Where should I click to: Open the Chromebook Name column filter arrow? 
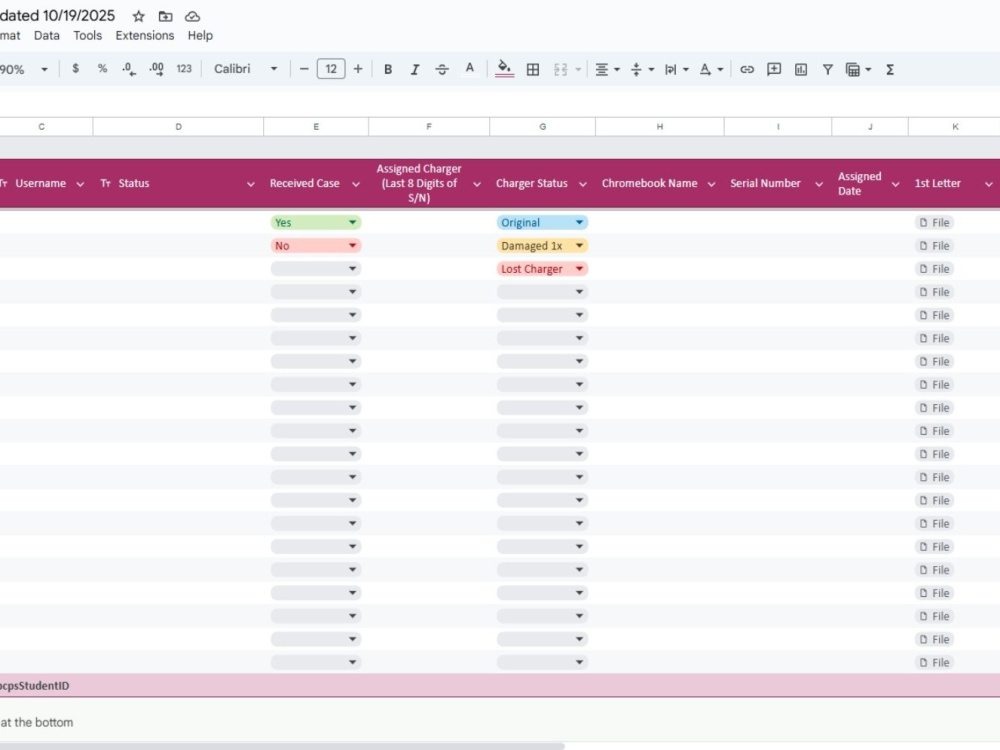tap(711, 184)
